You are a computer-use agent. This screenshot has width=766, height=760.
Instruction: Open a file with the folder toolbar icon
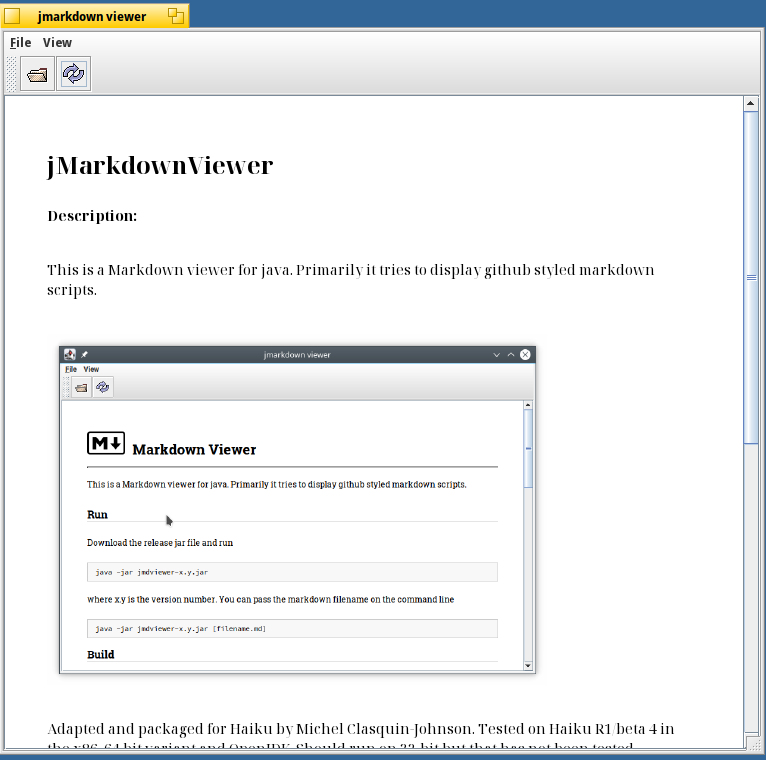click(x=37, y=74)
